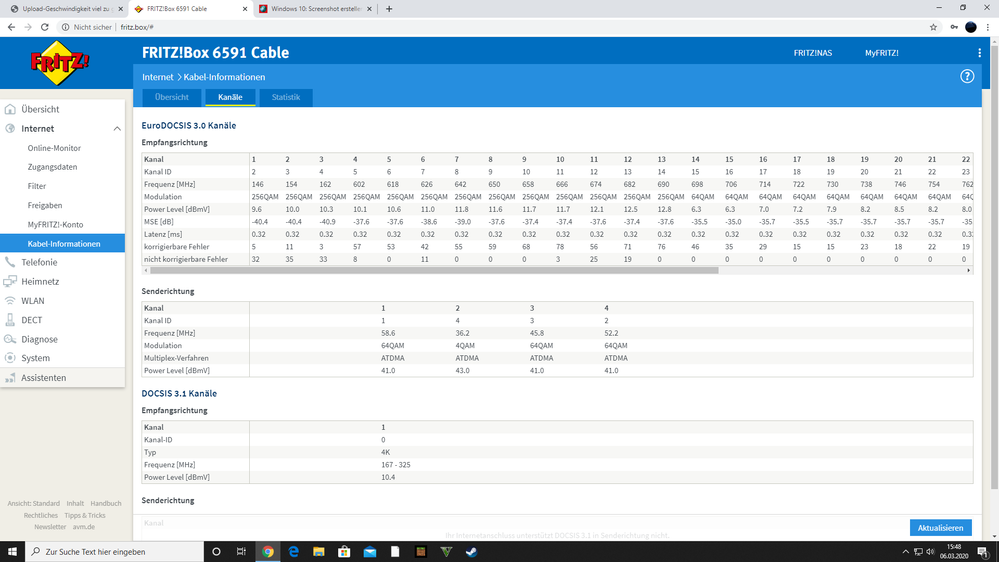The width and height of the screenshot is (999, 562).
Task: Open MyFRITZ! link in header
Action: pos(882,53)
